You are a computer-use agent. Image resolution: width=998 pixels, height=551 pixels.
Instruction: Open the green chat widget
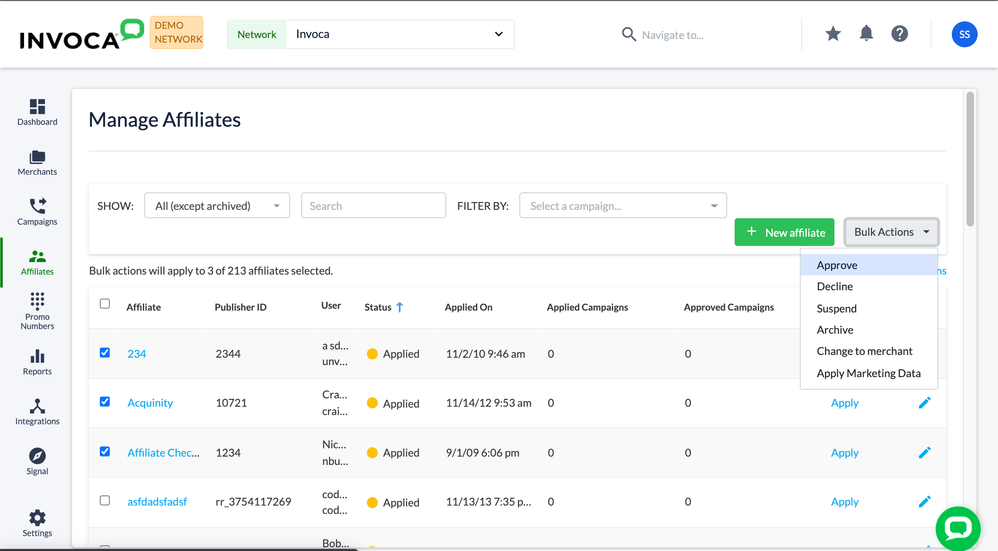click(x=957, y=528)
